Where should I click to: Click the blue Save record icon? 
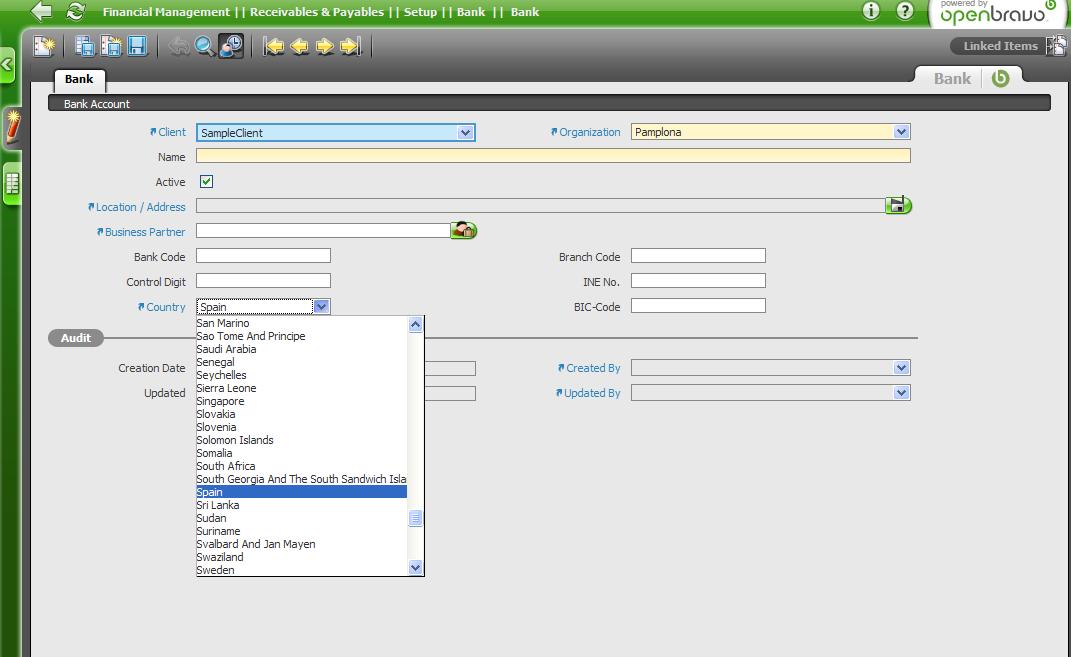tap(137, 46)
